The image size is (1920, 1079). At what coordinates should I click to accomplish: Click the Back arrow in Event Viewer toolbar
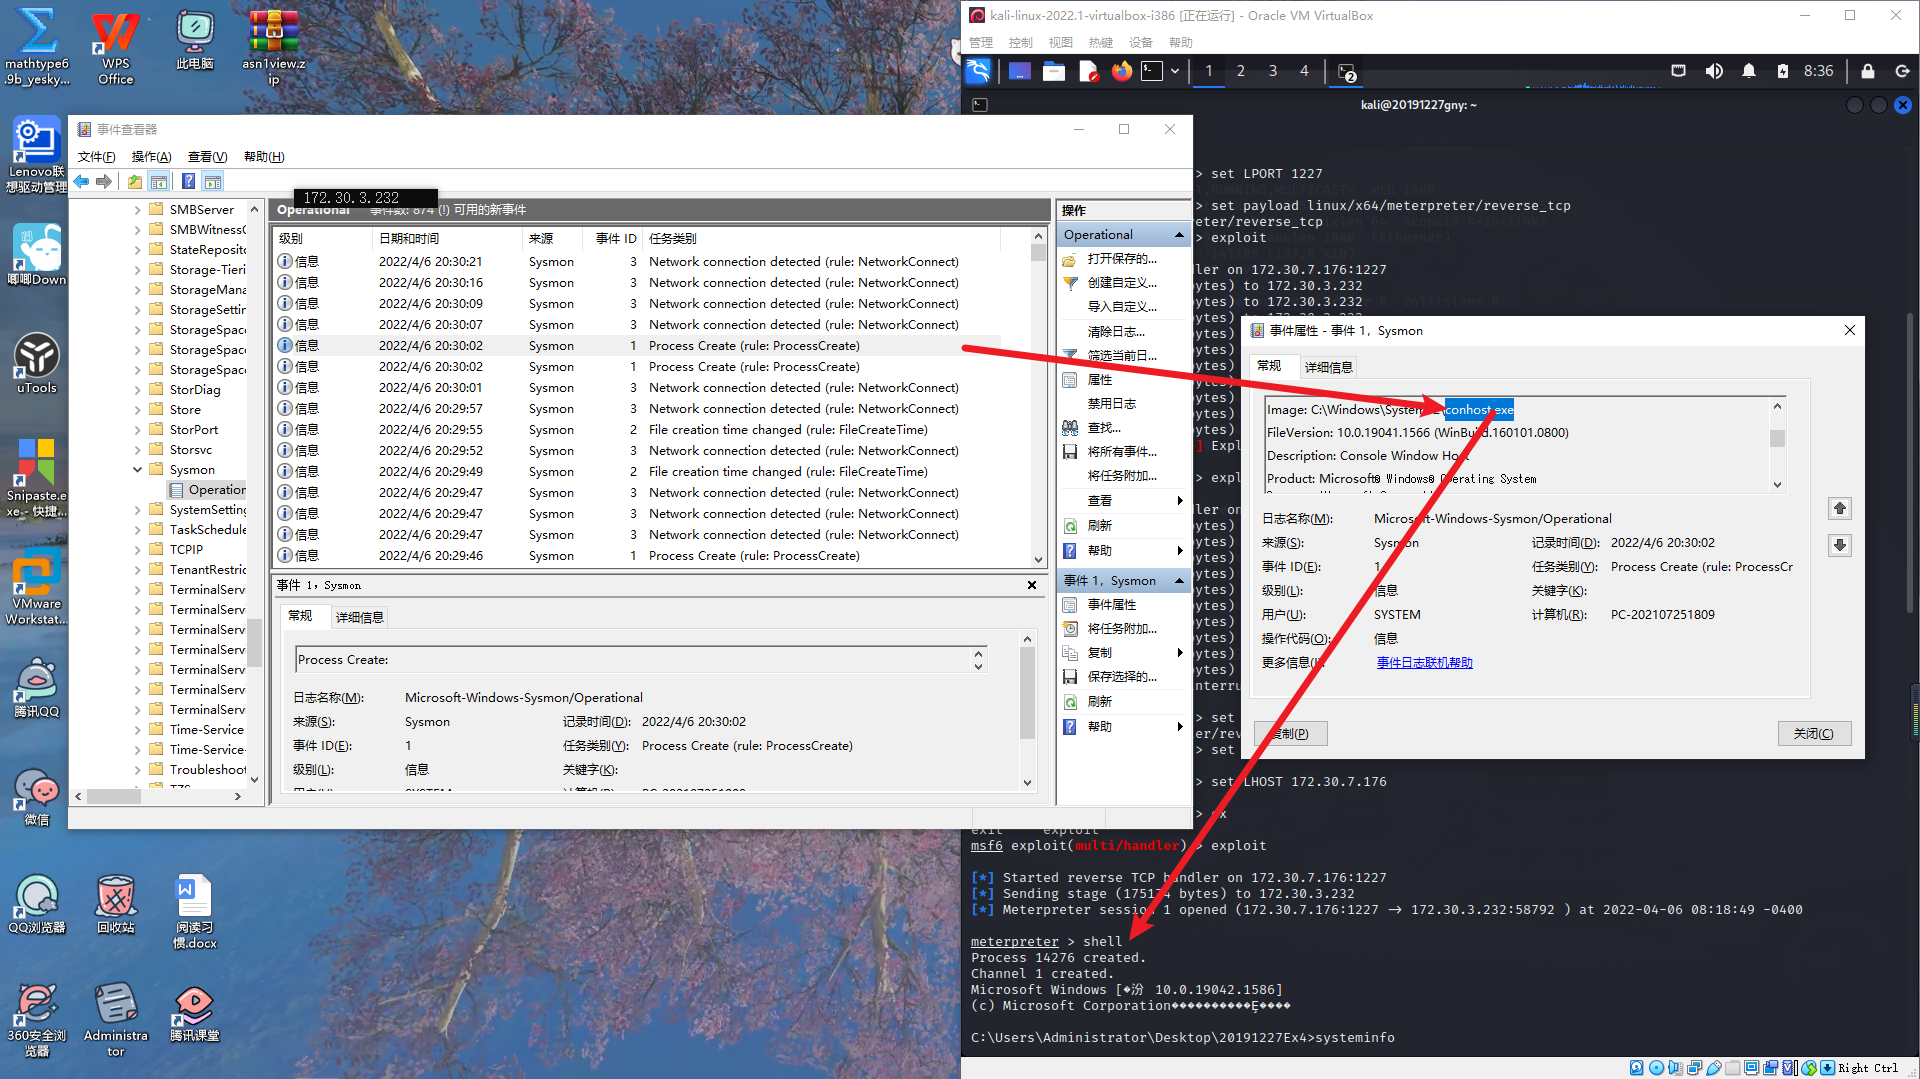click(81, 181)
